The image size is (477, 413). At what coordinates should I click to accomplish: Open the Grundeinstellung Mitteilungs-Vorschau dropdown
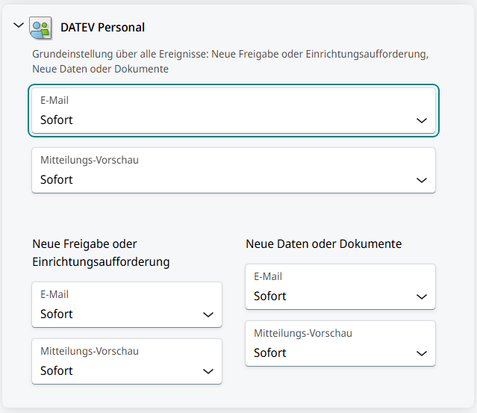pos(233,170)
